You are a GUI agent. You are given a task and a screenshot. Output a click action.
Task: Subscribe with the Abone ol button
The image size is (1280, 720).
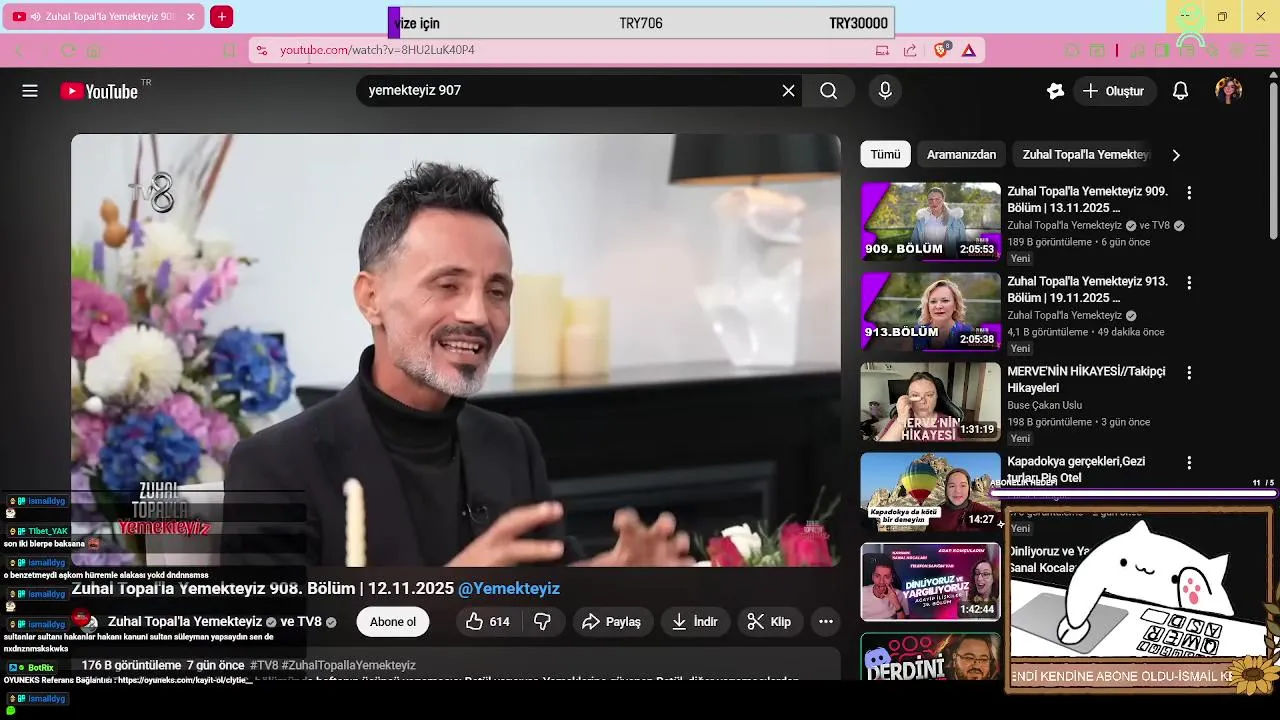393,622
